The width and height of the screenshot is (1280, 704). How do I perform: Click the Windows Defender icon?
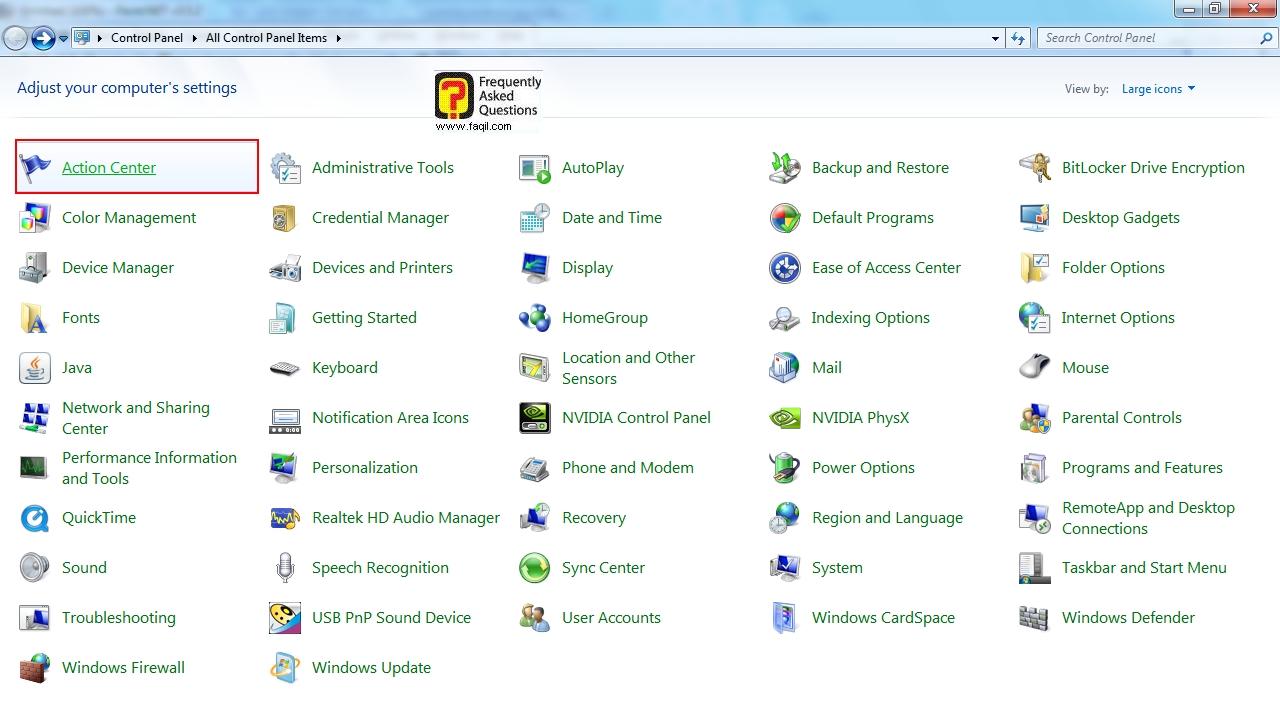pos(1035,618)
